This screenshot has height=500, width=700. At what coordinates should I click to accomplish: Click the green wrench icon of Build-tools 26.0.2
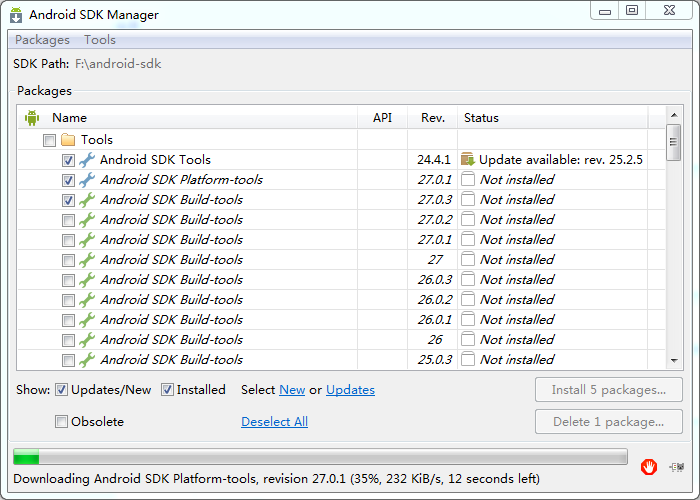[87, 300]
